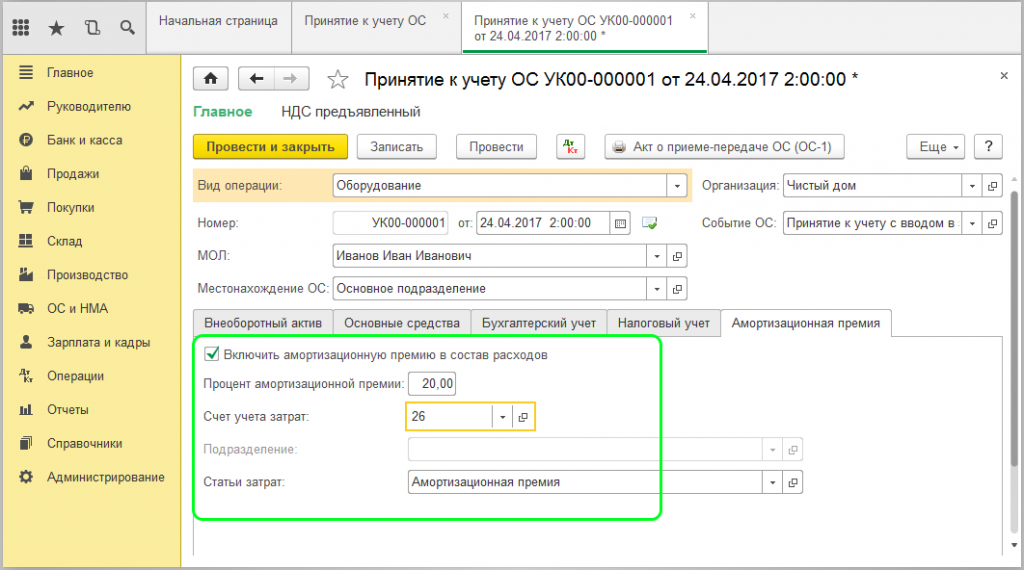This screenshot has height=570, width=1024.
Task: Open history icon in top toolbar
Action: coord(92,28)
